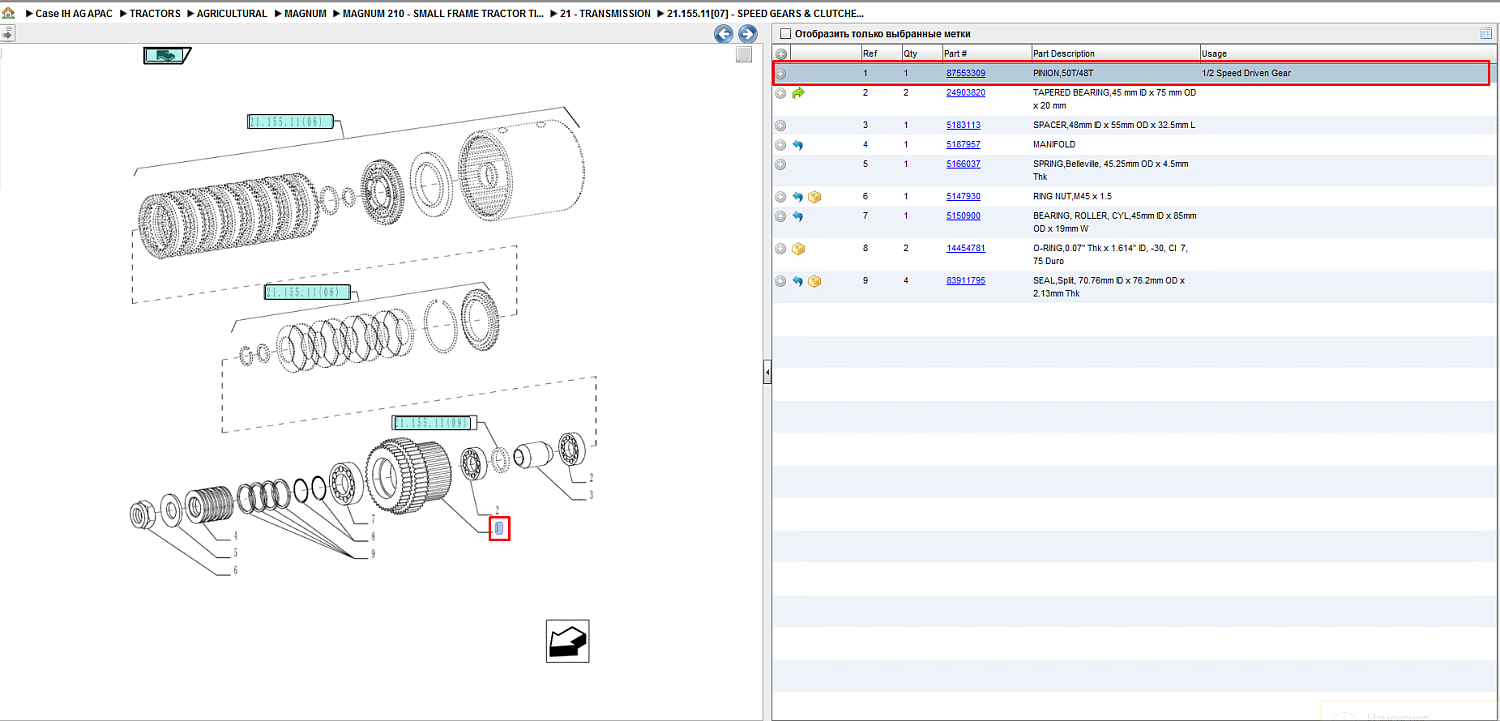Click green arrow icon on TAPERED BEARING row
This screenshot has width=1500, height=721.
coord(798,93)
